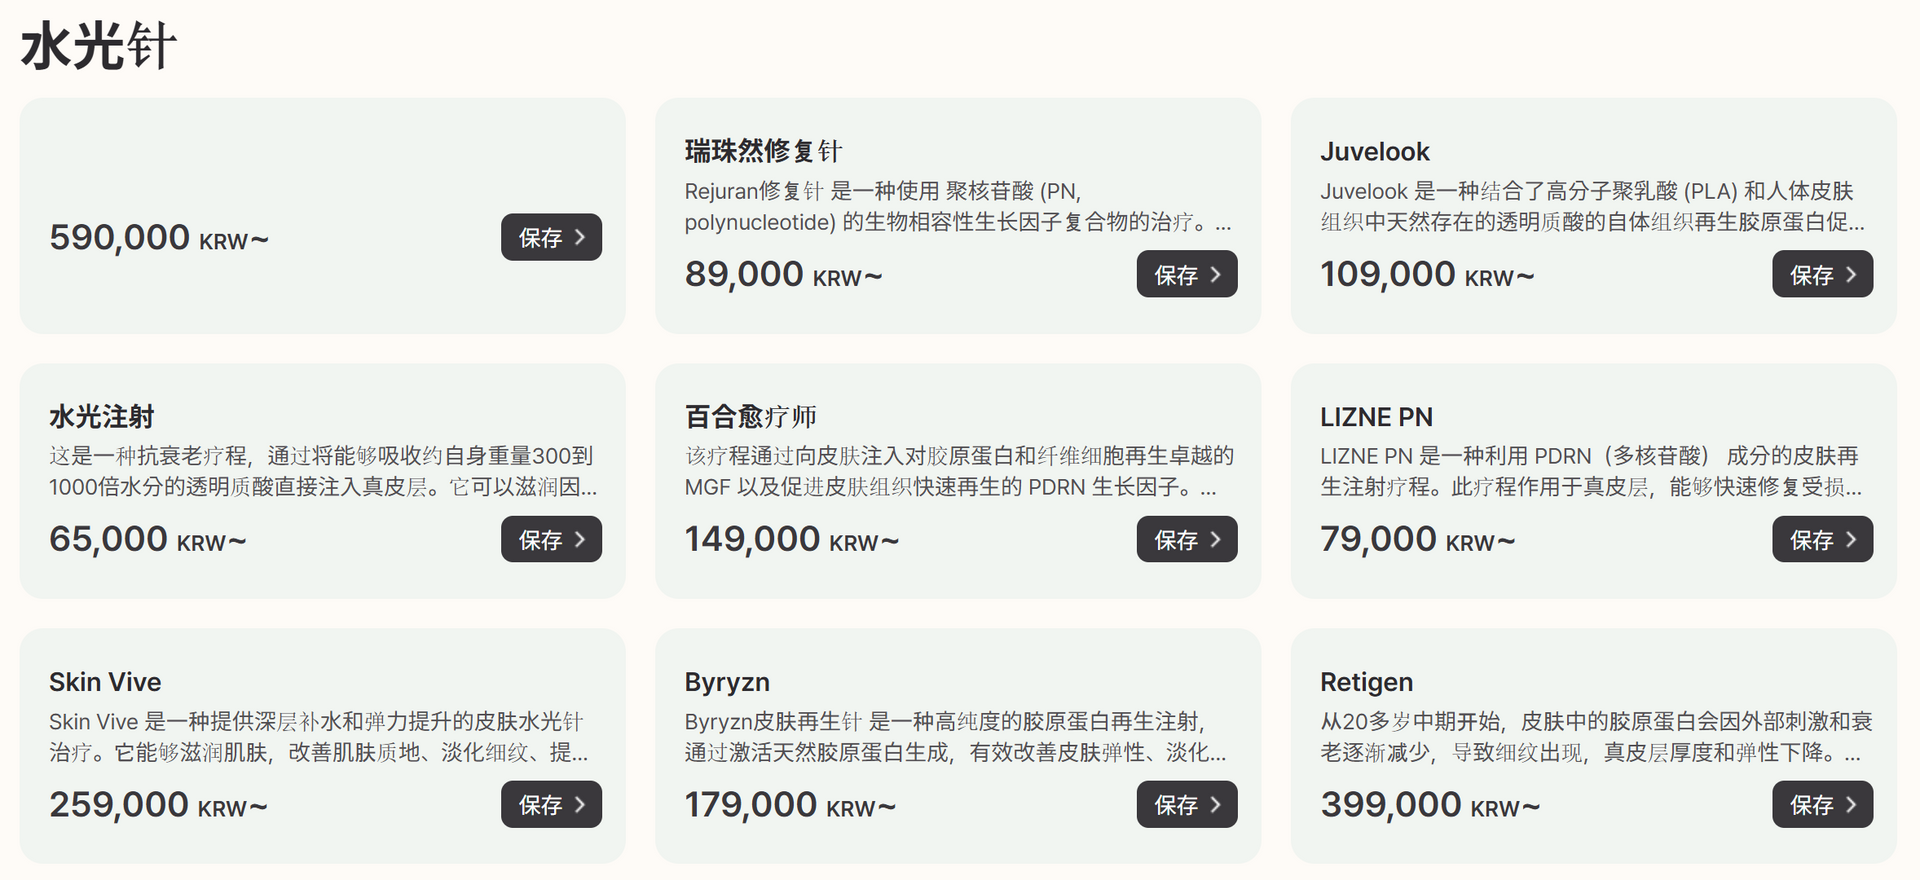The width and height of the screenshot is (1920, 880).
Task: Click the Byryzn card heading
Action: point(727,682)
